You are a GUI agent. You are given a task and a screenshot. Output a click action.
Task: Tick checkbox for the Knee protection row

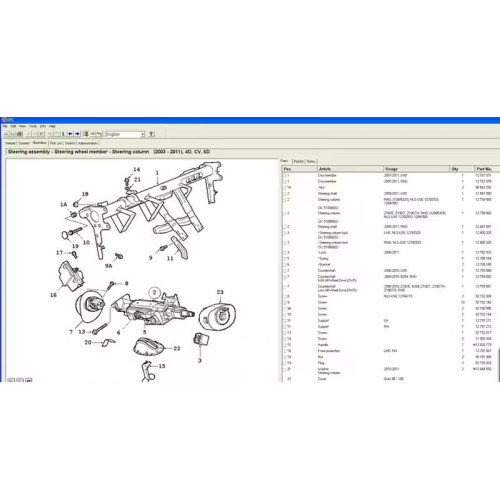(x=285, y=351)
